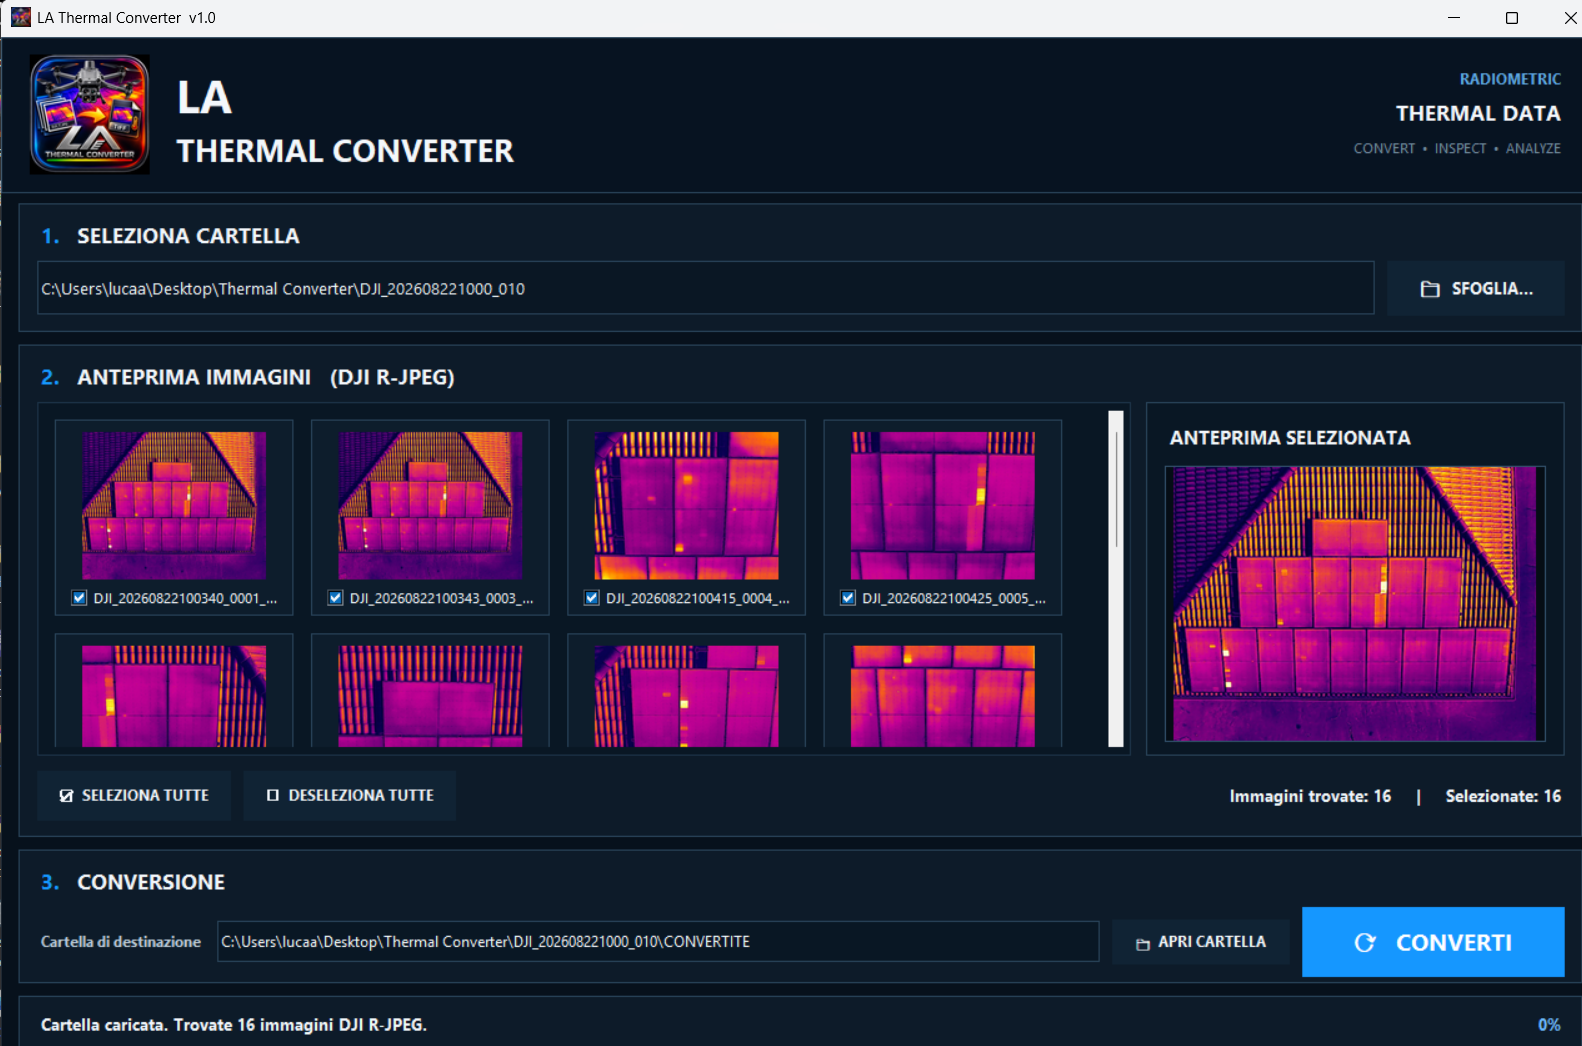Click the 'SELEZIONA CARTELLA' section heading
Screen dimensions: 1582x1046
tap(188, 236)
